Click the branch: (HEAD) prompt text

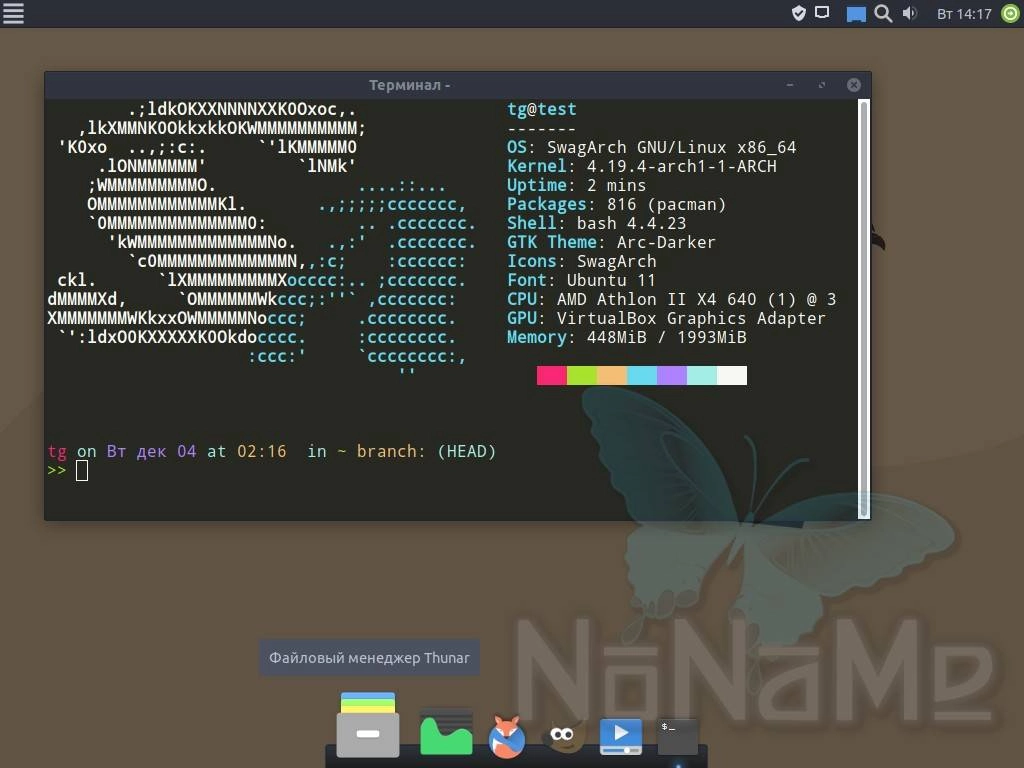tap(426, 451)
